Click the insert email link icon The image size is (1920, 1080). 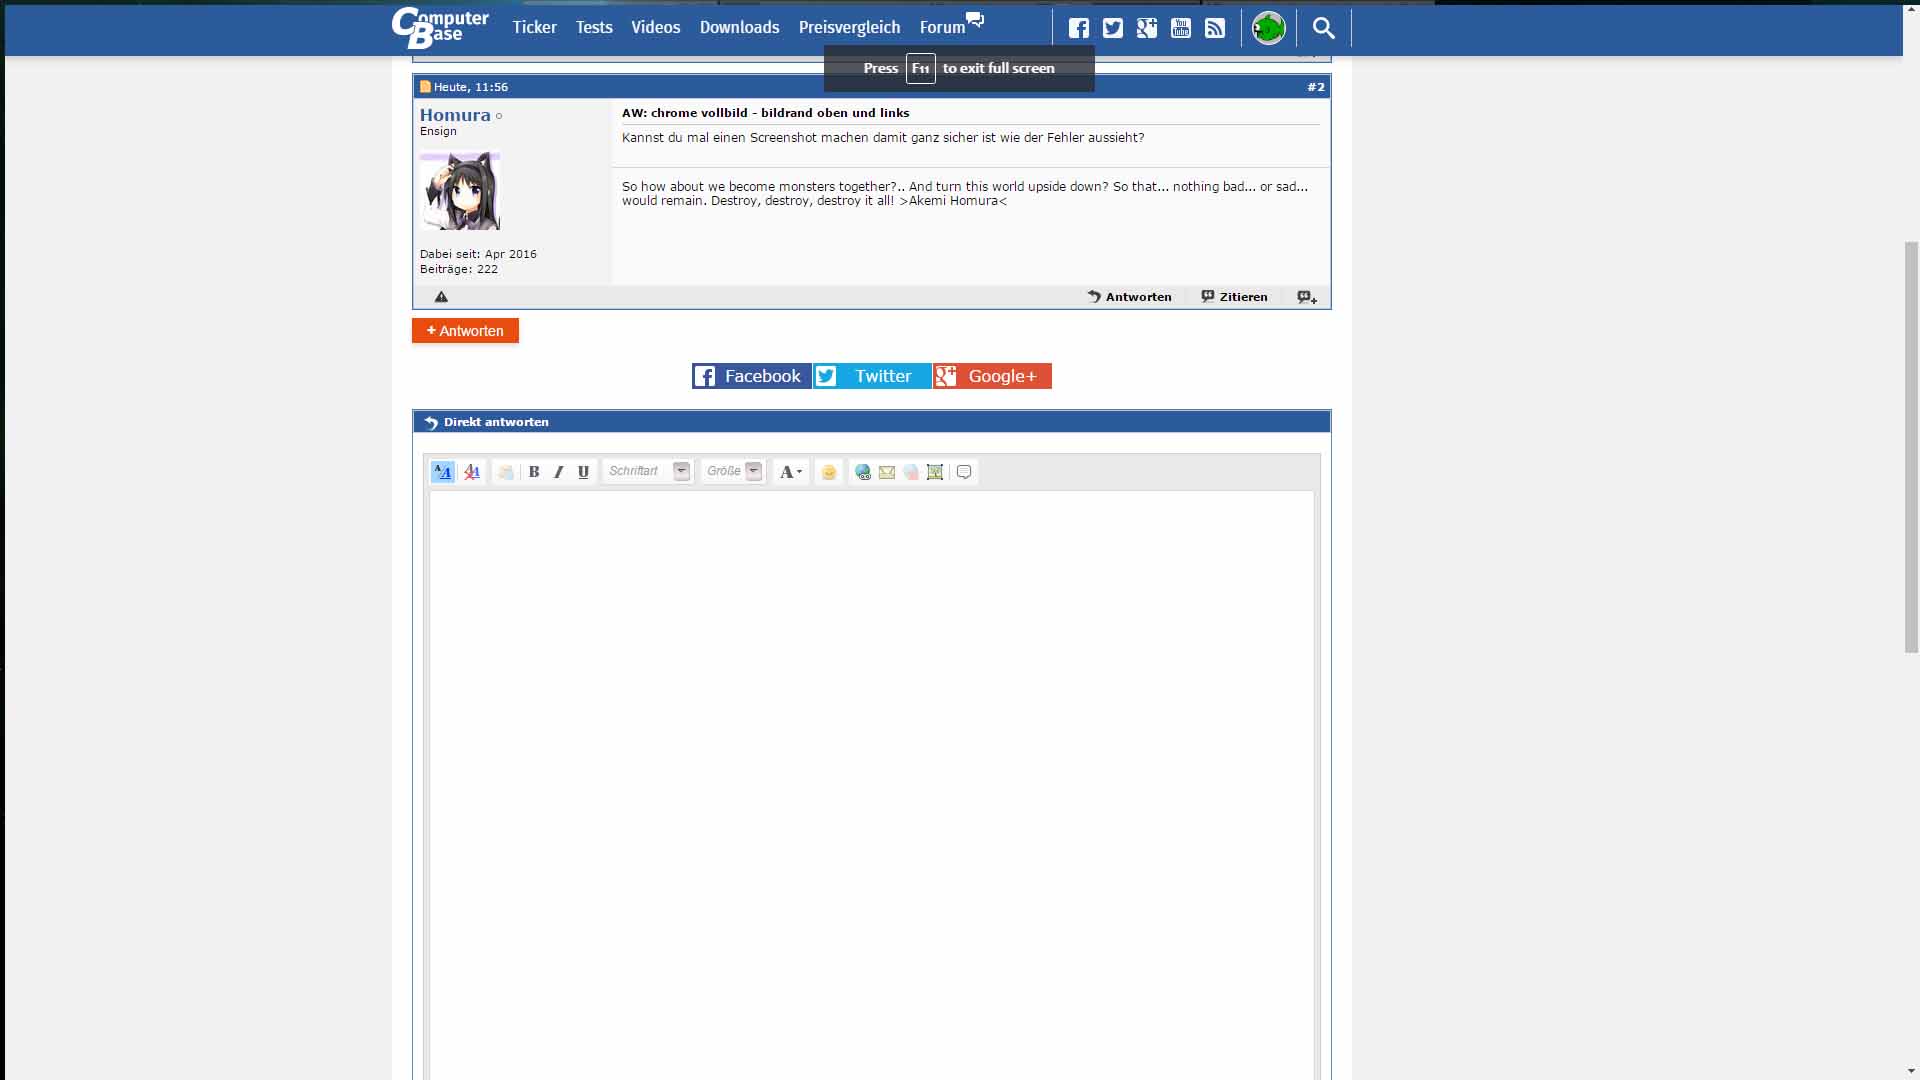tap(887, 472)
